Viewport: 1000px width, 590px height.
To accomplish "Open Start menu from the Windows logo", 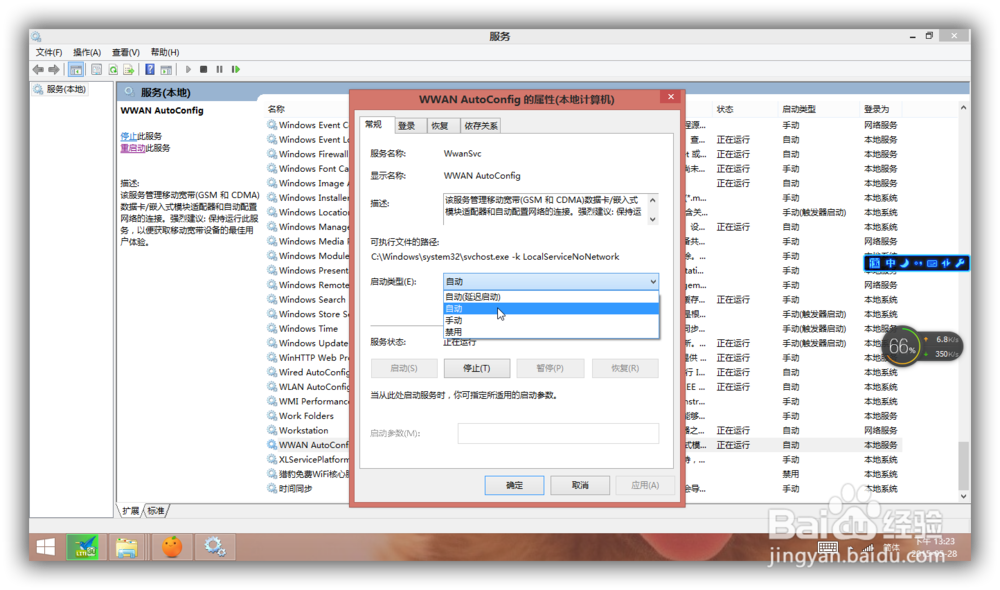I will click(x=46, y=547).
